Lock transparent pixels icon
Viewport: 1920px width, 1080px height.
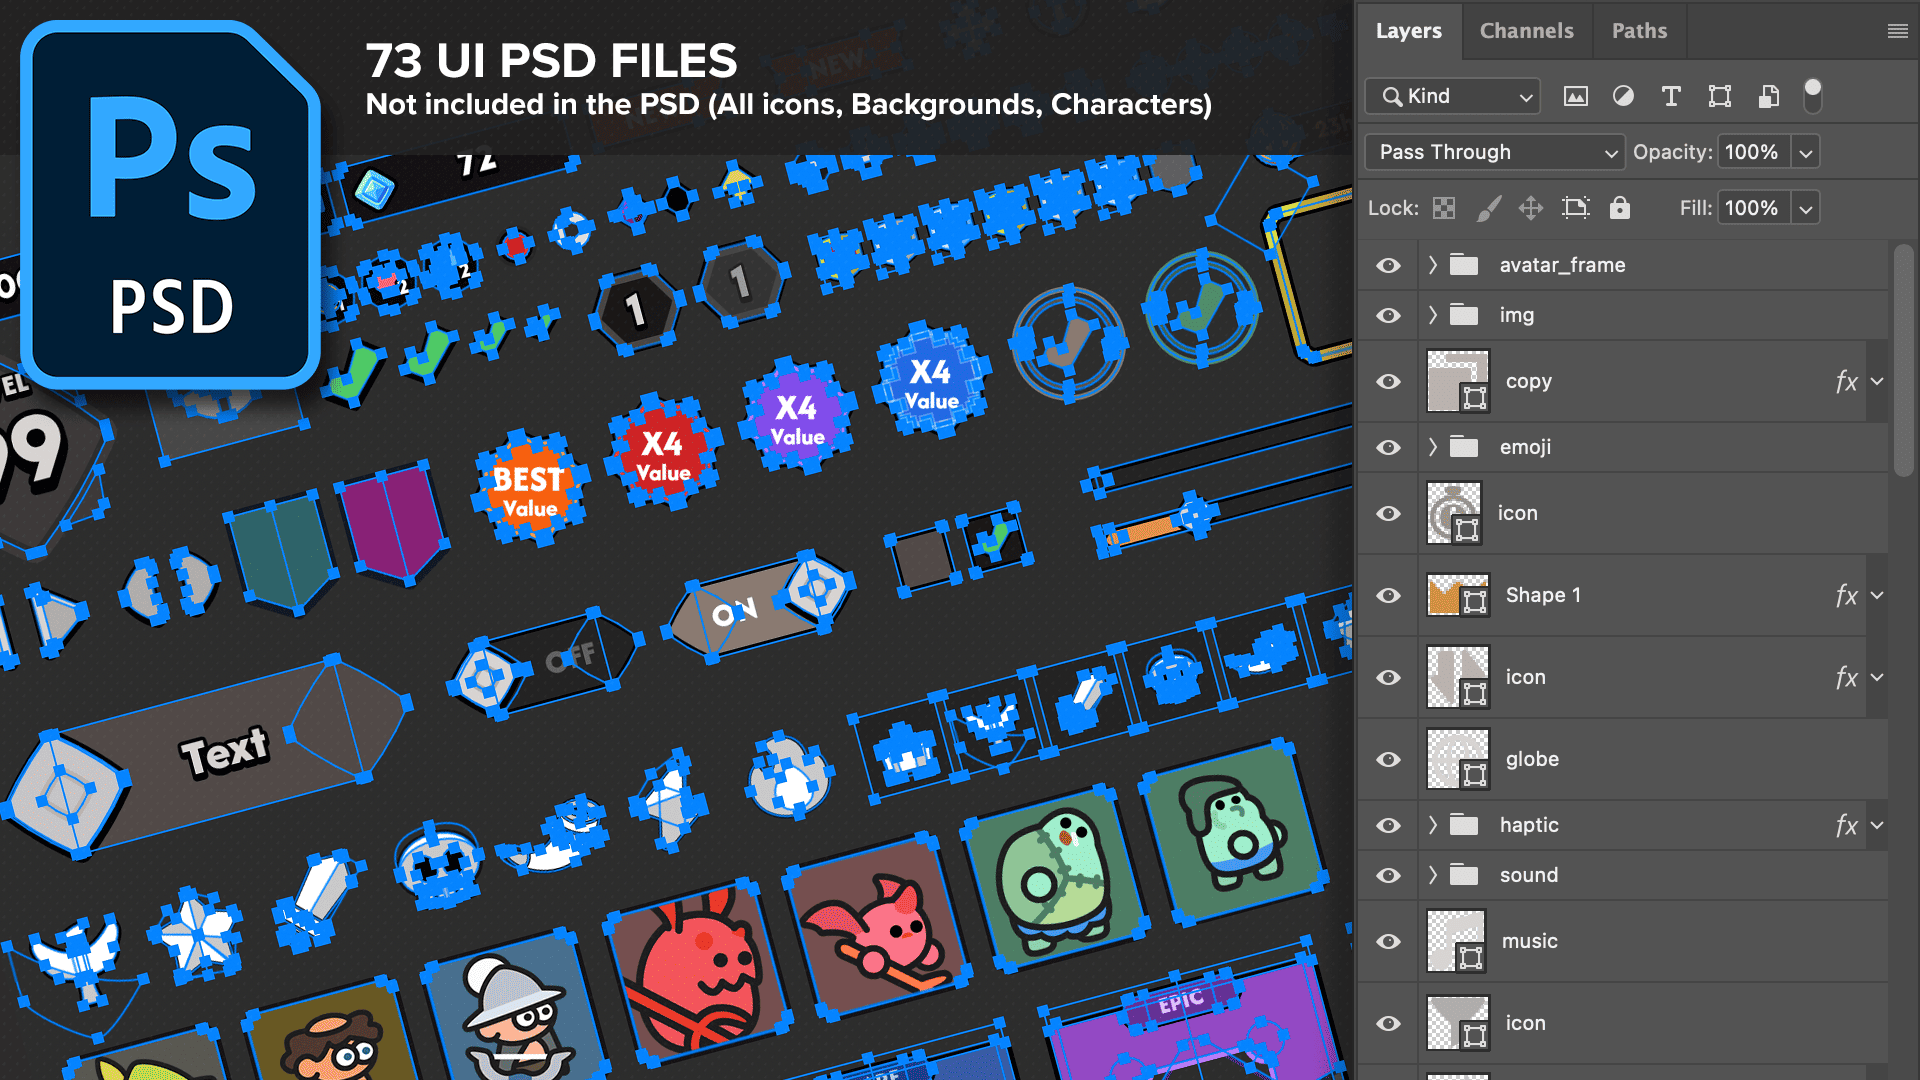[x=1444, y=208]
